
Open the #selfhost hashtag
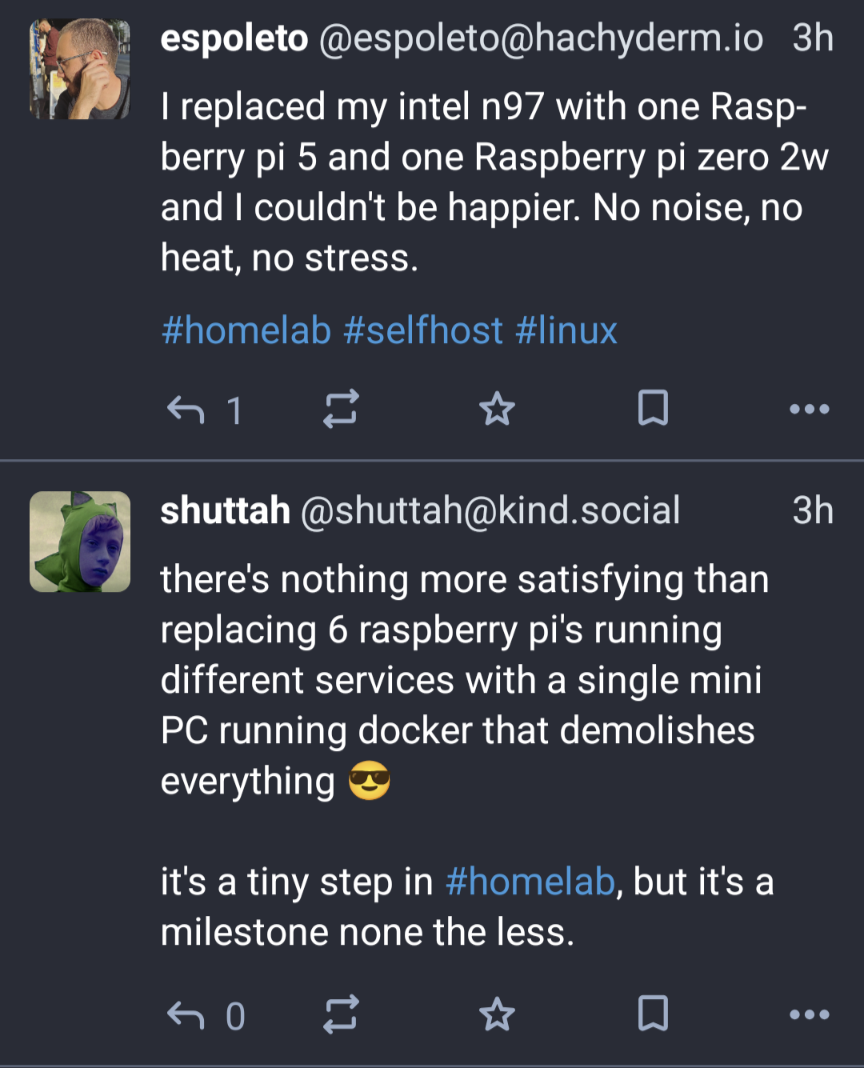[423, 330]
